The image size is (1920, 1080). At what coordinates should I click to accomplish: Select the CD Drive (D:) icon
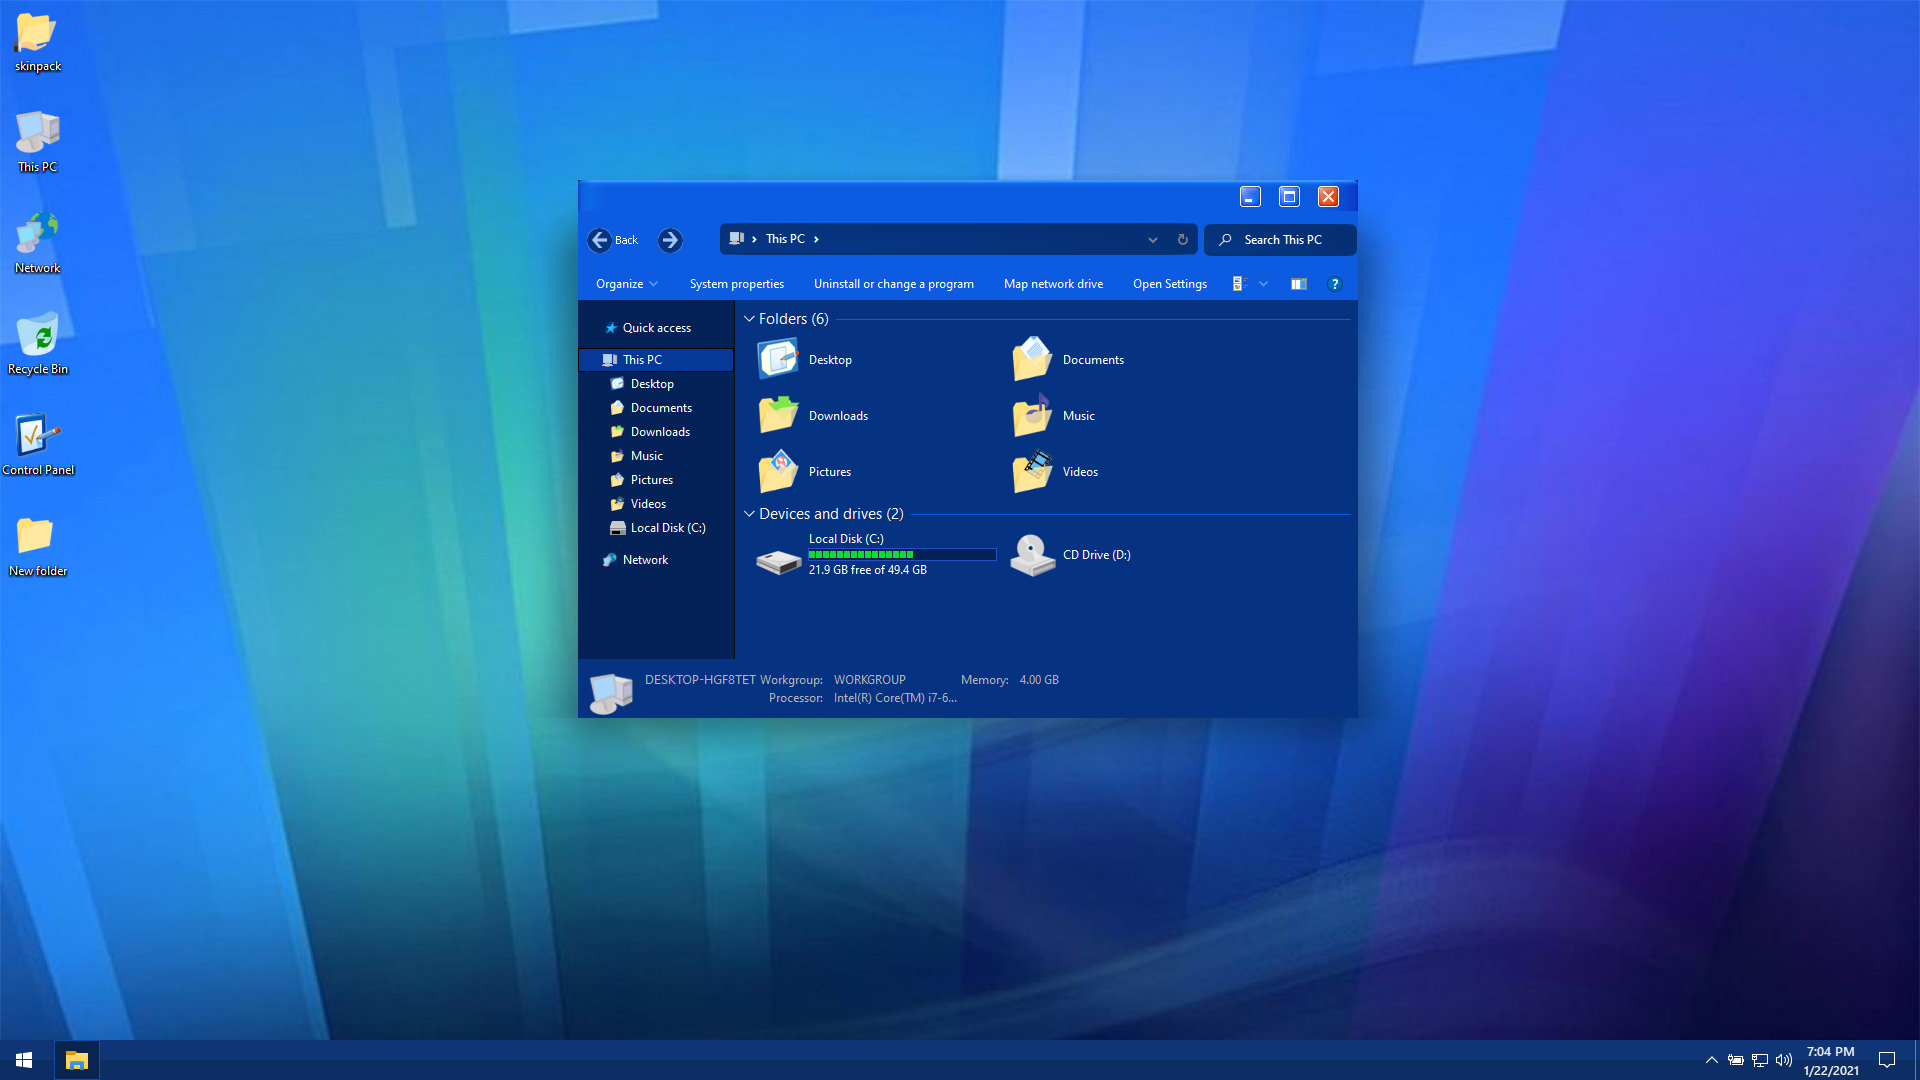pos(1032,555)
